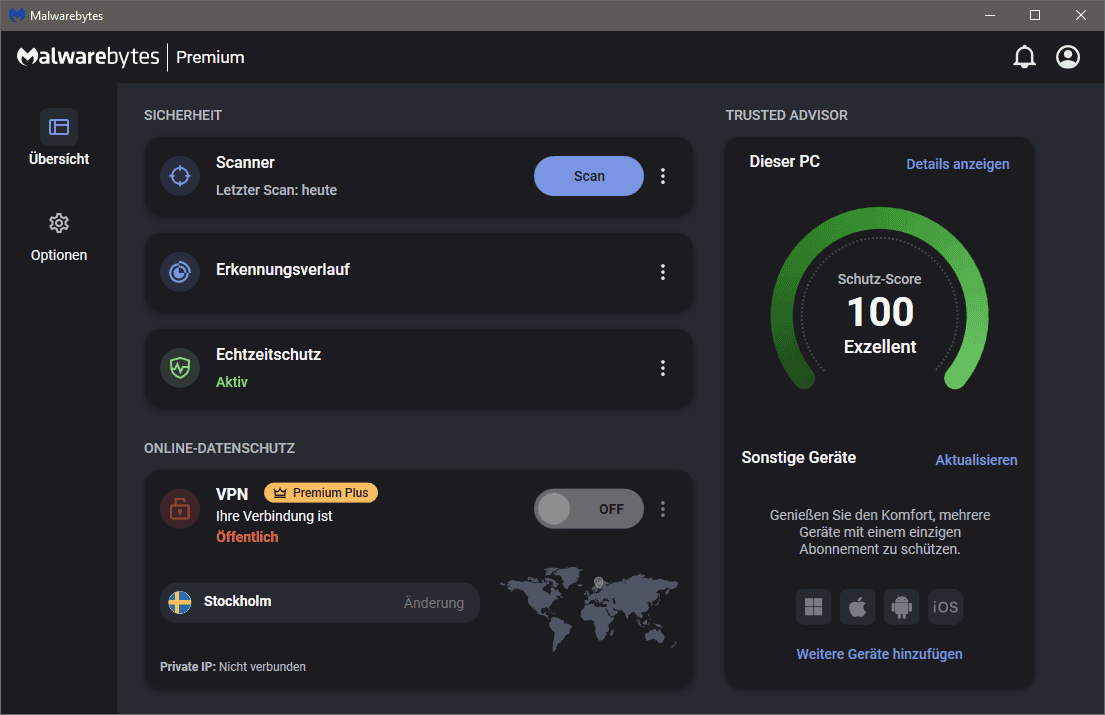Click the Apple macOS device icon
Viewport: 1105px width, 715px height.
[x=858, y=607]
